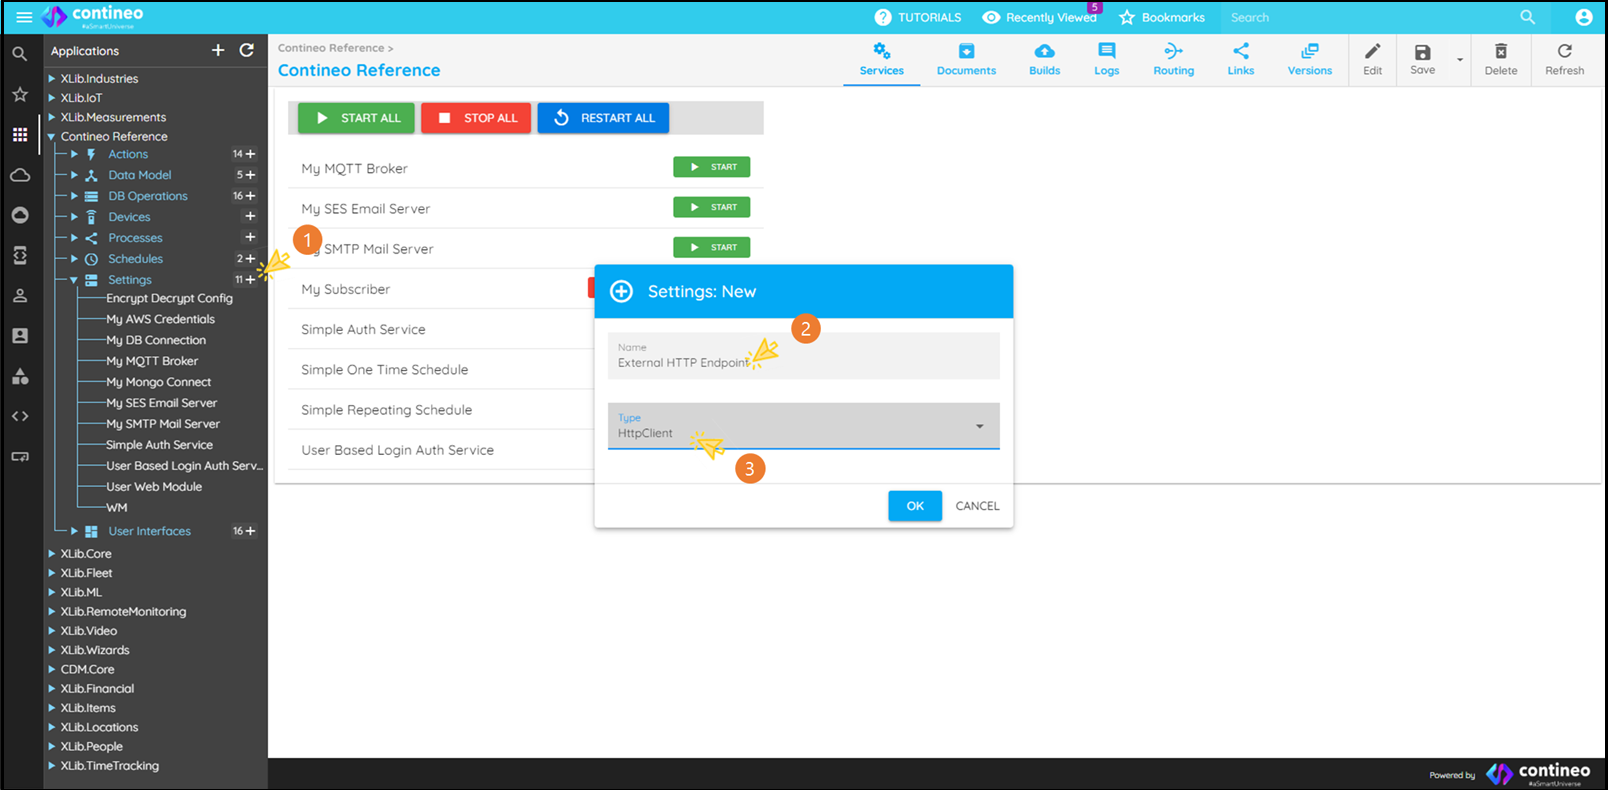Confirm dialog with OK button

915,506
